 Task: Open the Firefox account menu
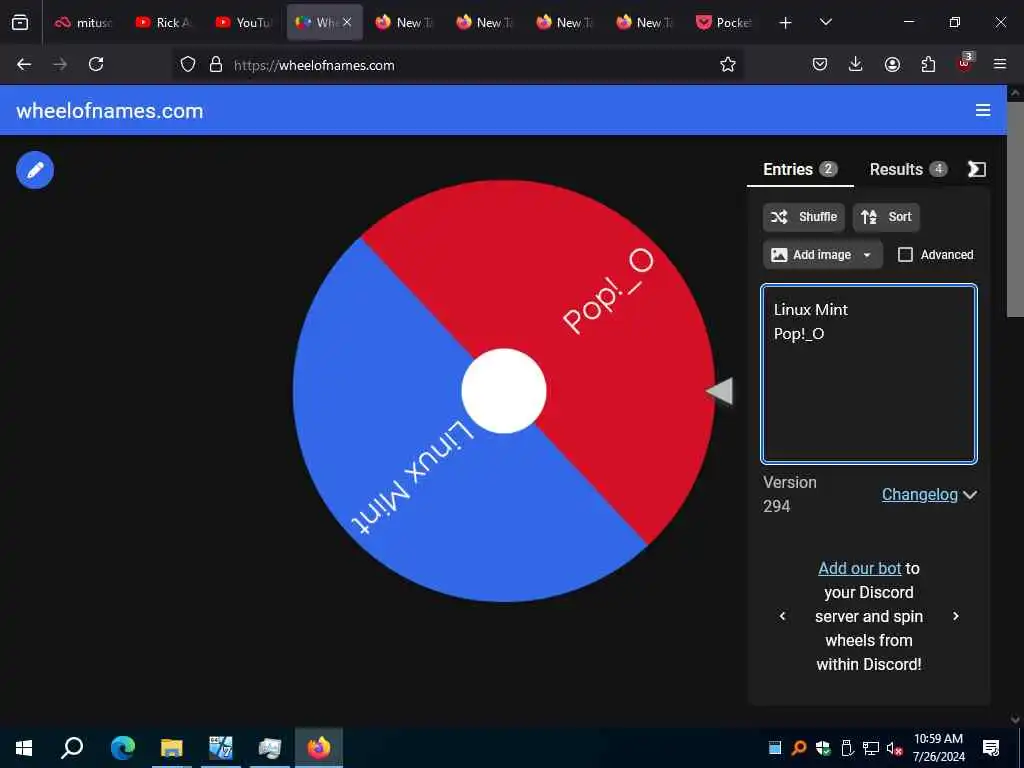(x=892, y=64)
